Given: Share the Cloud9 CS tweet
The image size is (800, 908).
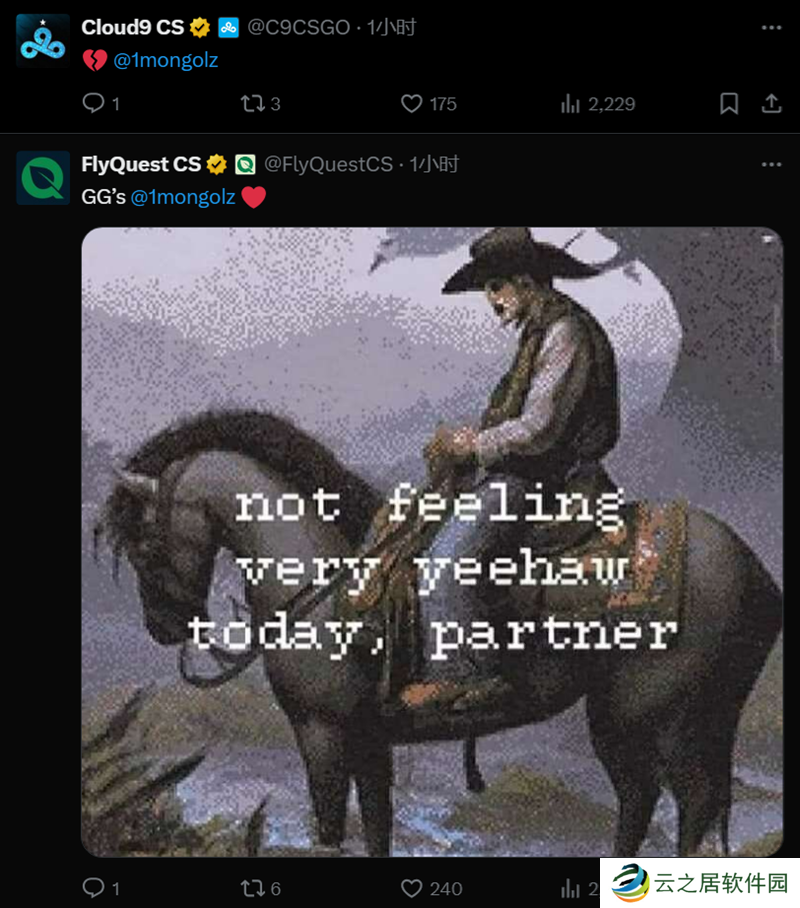Looking at the screenshot, I should click(772, 104).
